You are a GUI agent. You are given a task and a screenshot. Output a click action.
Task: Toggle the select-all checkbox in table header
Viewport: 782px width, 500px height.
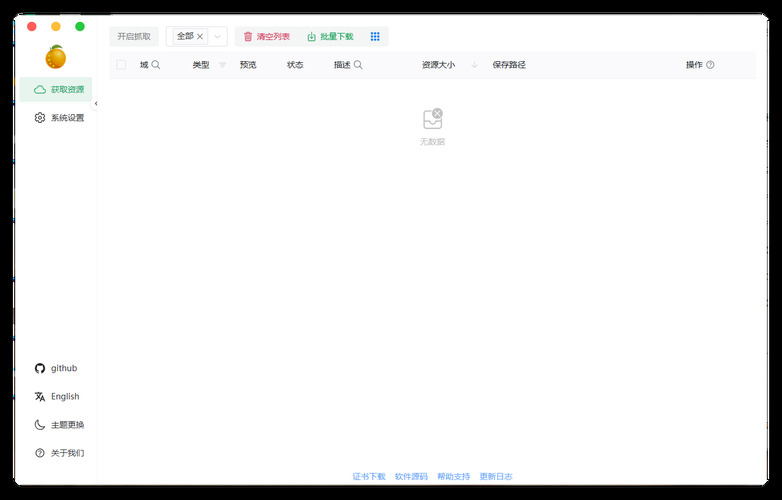(x=121, y=65)
